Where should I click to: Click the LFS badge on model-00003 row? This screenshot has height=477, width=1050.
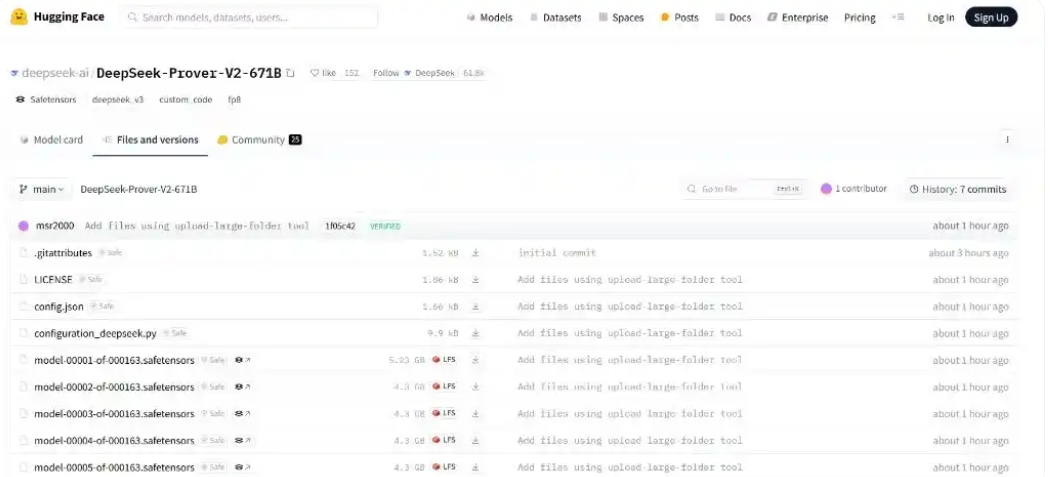[444, 413]
